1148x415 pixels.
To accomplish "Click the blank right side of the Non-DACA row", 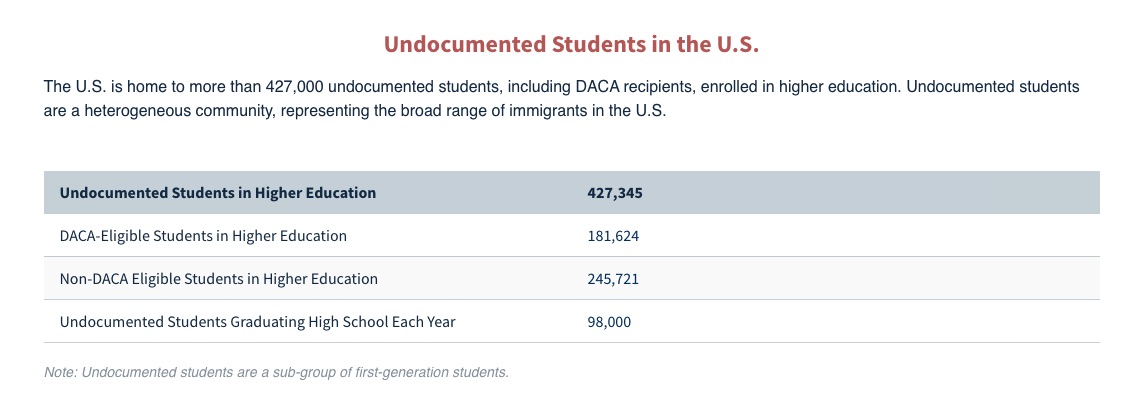I will 871,279.
